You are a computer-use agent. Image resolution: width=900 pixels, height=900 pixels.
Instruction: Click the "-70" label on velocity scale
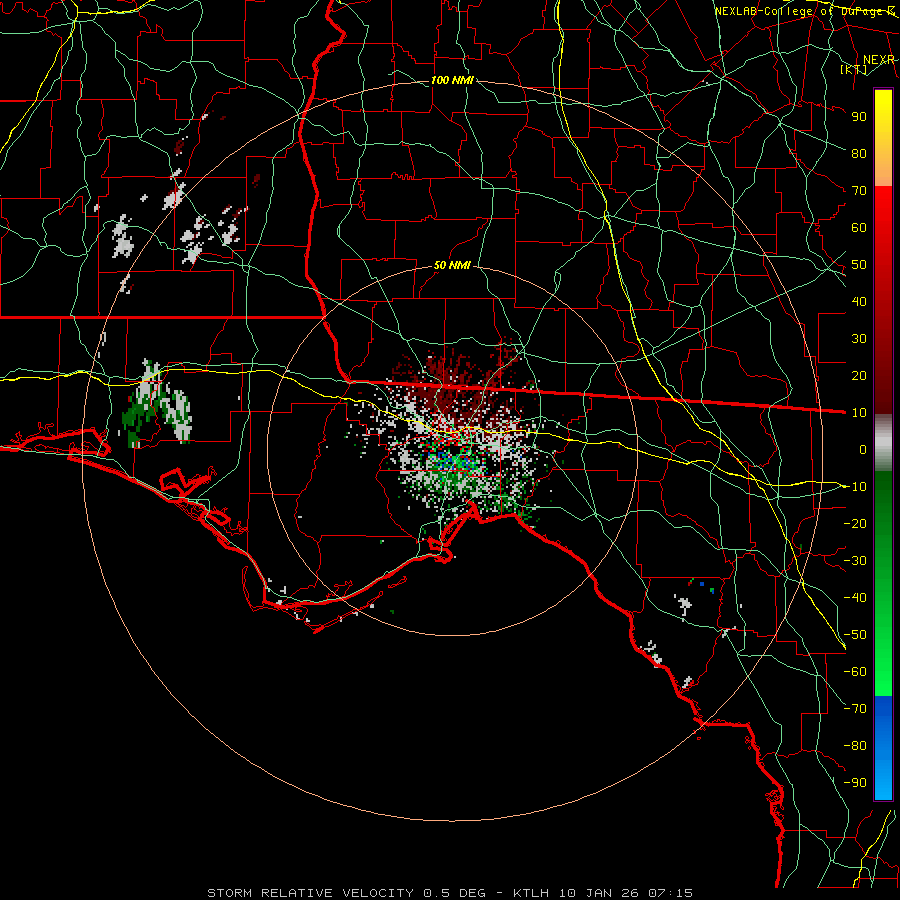[855, 708]
